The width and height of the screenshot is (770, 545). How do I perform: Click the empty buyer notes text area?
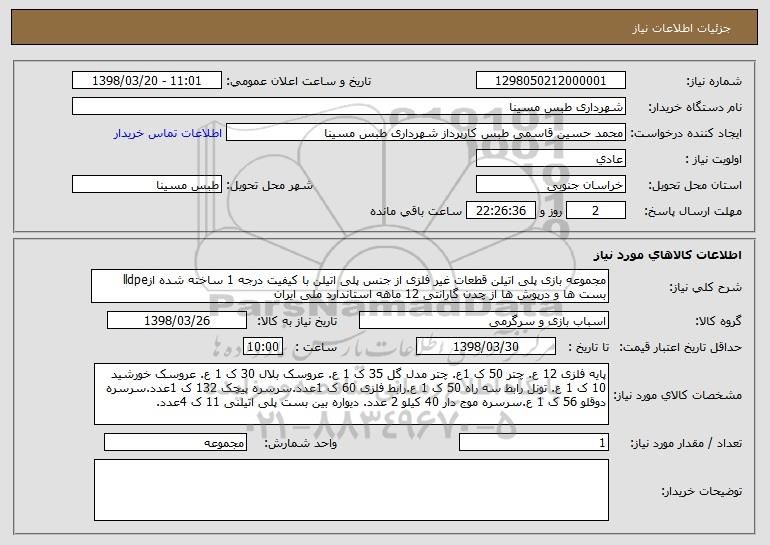pos(351,490)
